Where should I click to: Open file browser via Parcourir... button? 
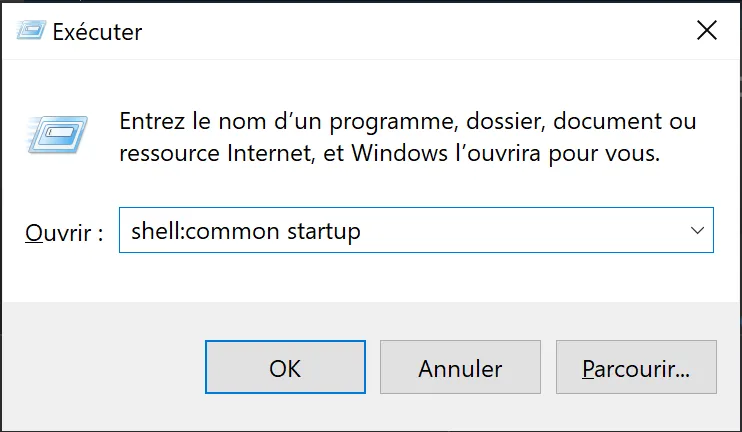pyautogui.click(x=636, y=367)
